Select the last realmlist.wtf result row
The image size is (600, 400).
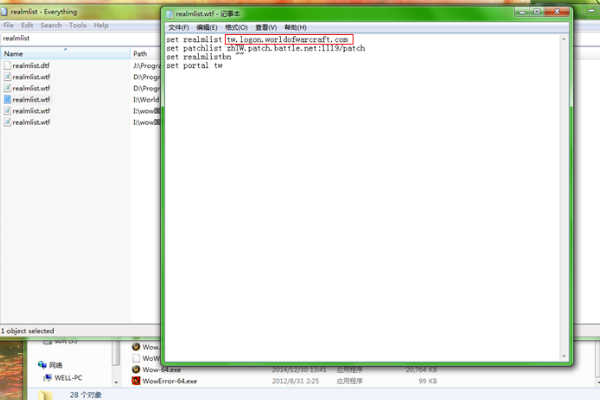coord(30,122)
